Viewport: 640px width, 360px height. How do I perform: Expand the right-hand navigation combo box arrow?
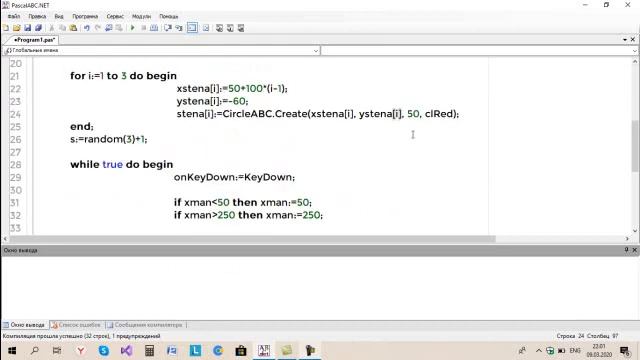(635, 51)
